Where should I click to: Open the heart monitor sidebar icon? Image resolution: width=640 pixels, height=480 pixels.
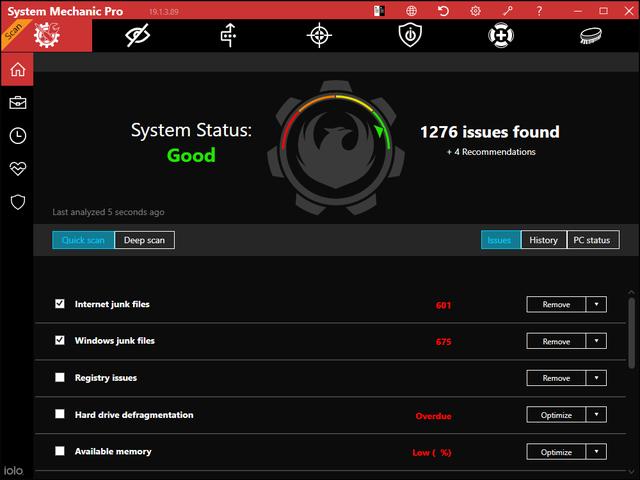pyautogui.click(x=18, y=169)
